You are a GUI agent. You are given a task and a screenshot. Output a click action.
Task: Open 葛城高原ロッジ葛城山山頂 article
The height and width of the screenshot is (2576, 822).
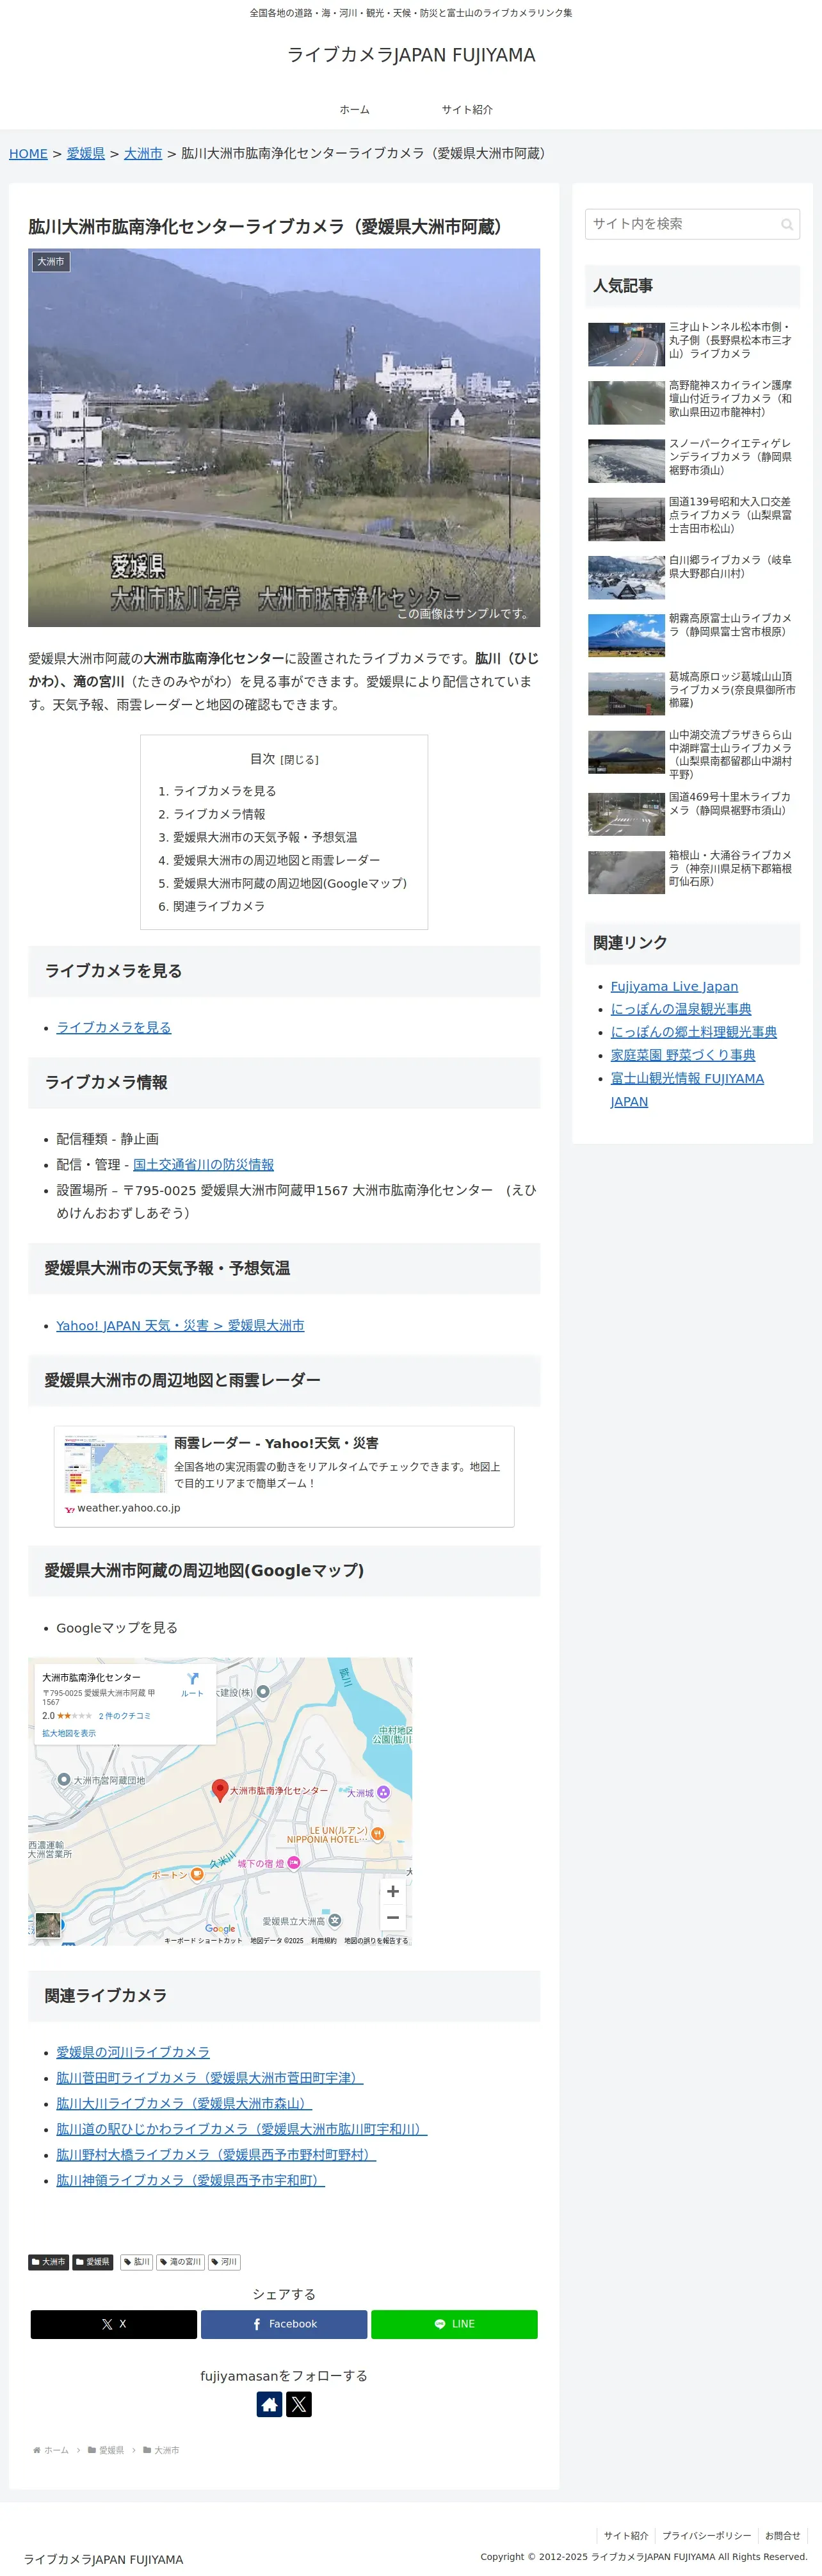tap(692, 693)
